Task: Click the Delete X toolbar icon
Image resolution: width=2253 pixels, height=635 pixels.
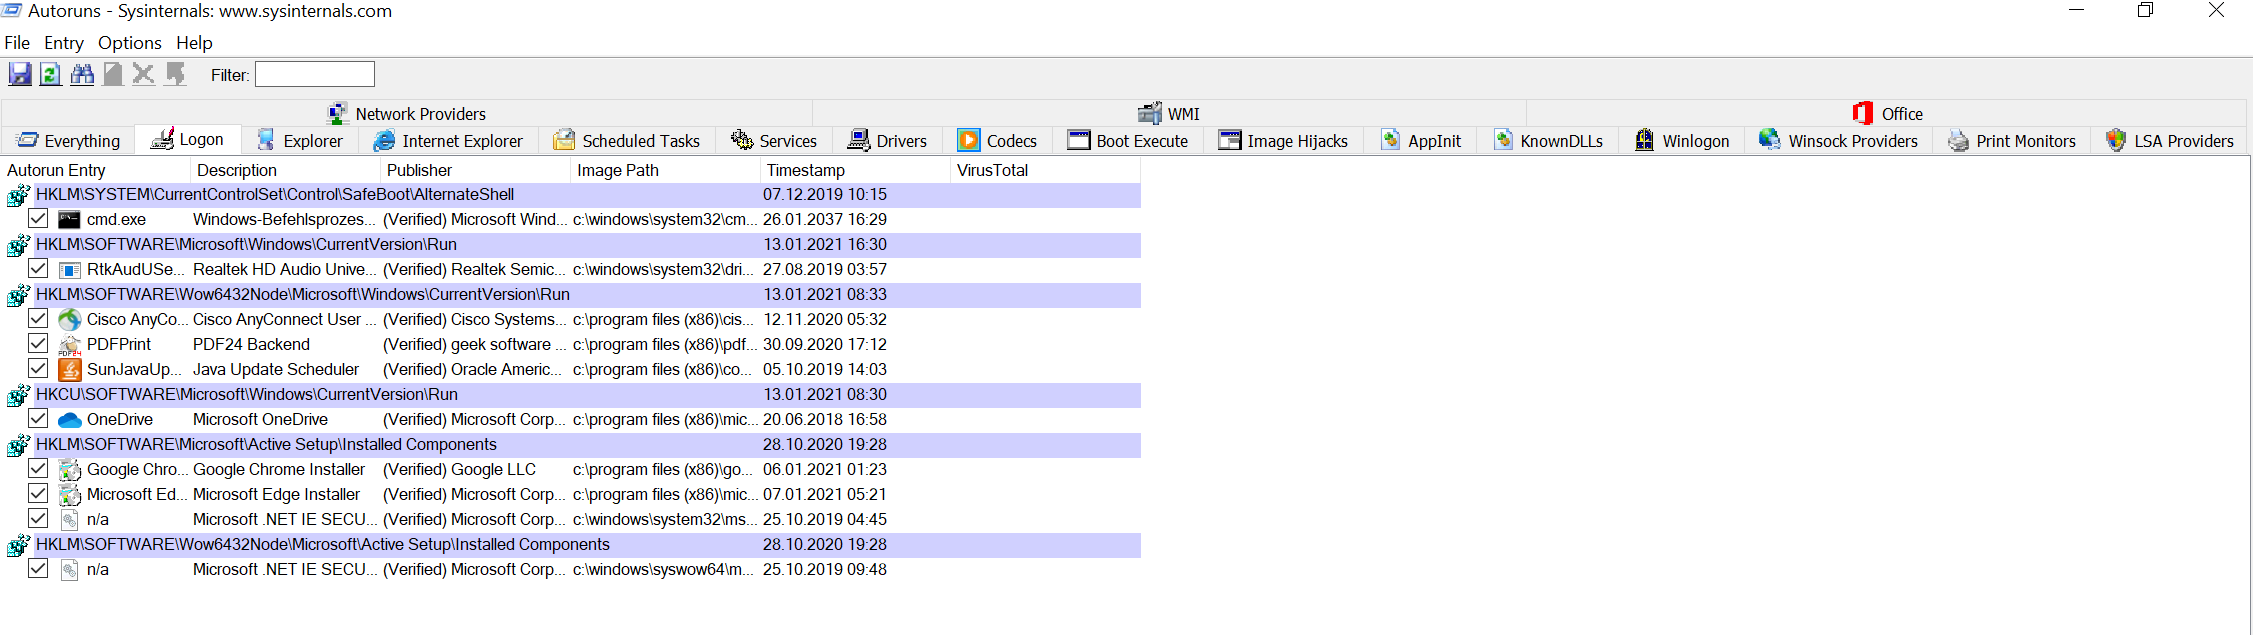Action: point(143,74)
